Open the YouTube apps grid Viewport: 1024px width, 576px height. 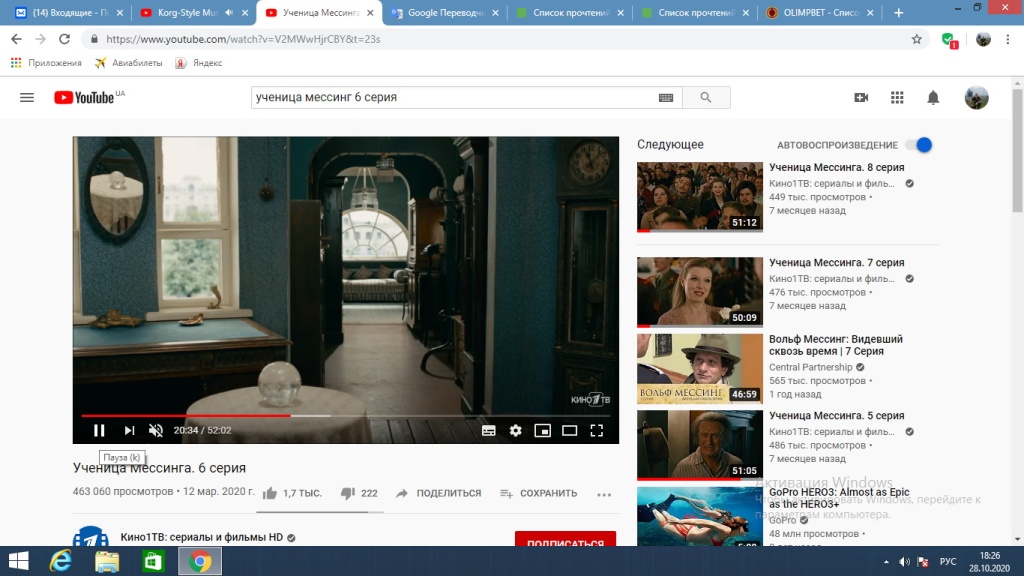[897, 97]
